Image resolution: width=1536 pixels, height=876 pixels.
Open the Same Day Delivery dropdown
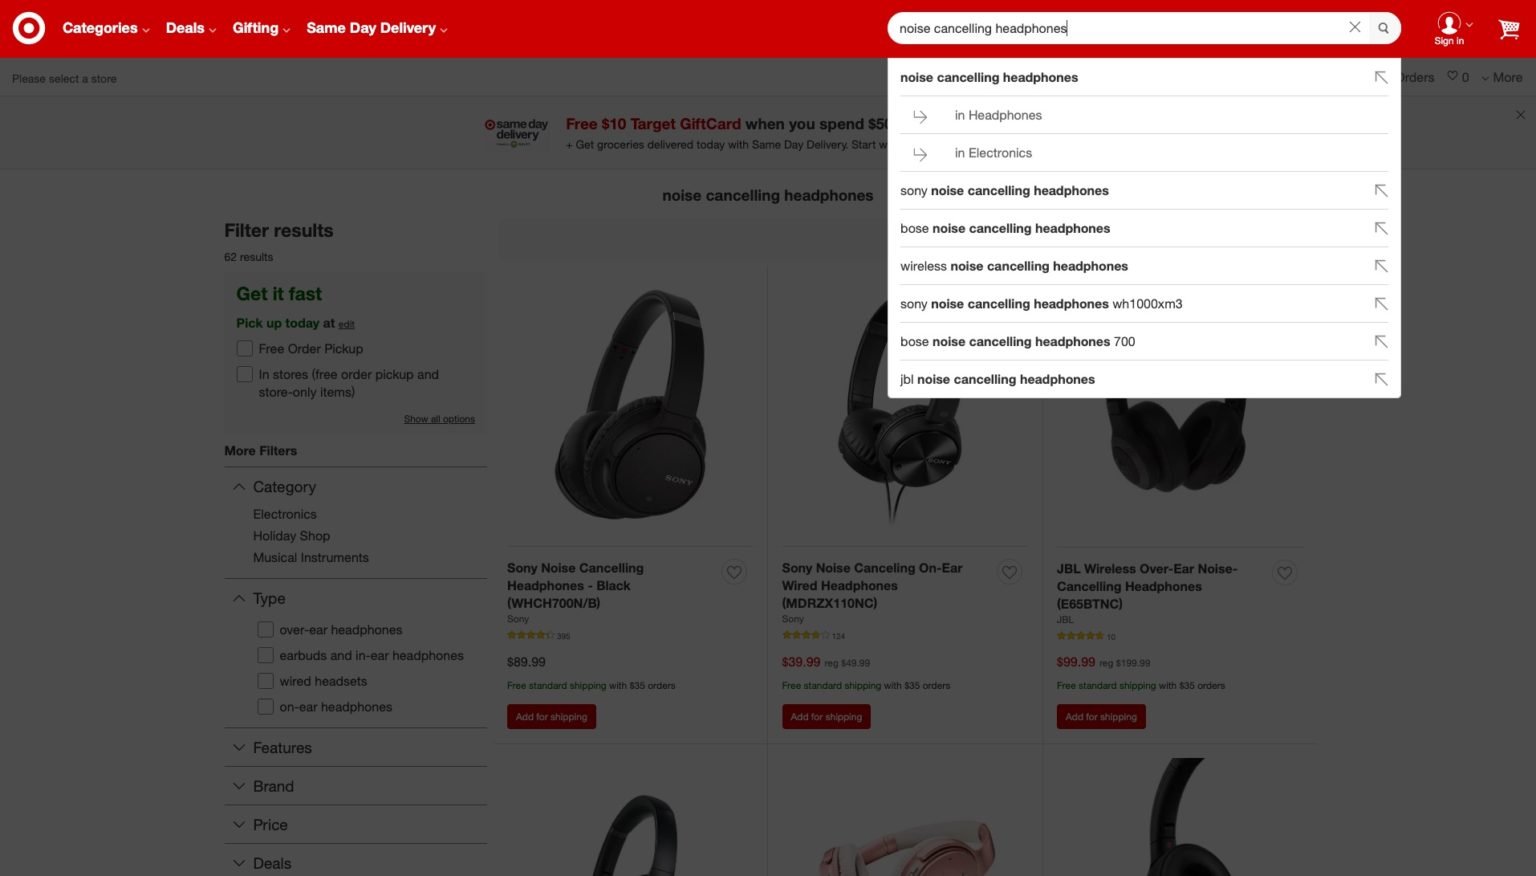[377, 28]
